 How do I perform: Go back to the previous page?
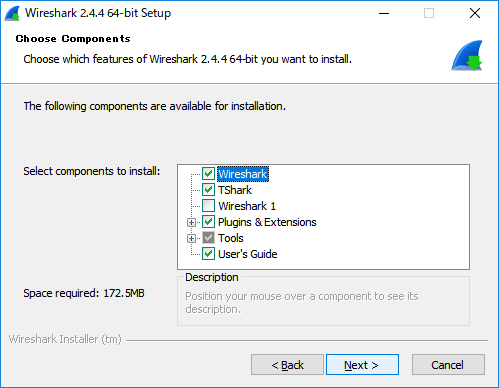click(x=287, y=365)
